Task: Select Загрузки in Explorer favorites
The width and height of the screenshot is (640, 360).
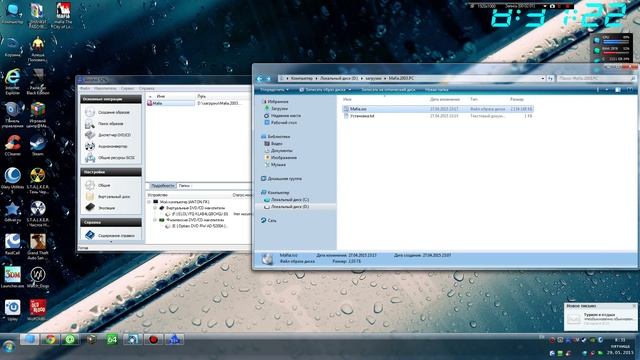Action: tap(276, 109)
